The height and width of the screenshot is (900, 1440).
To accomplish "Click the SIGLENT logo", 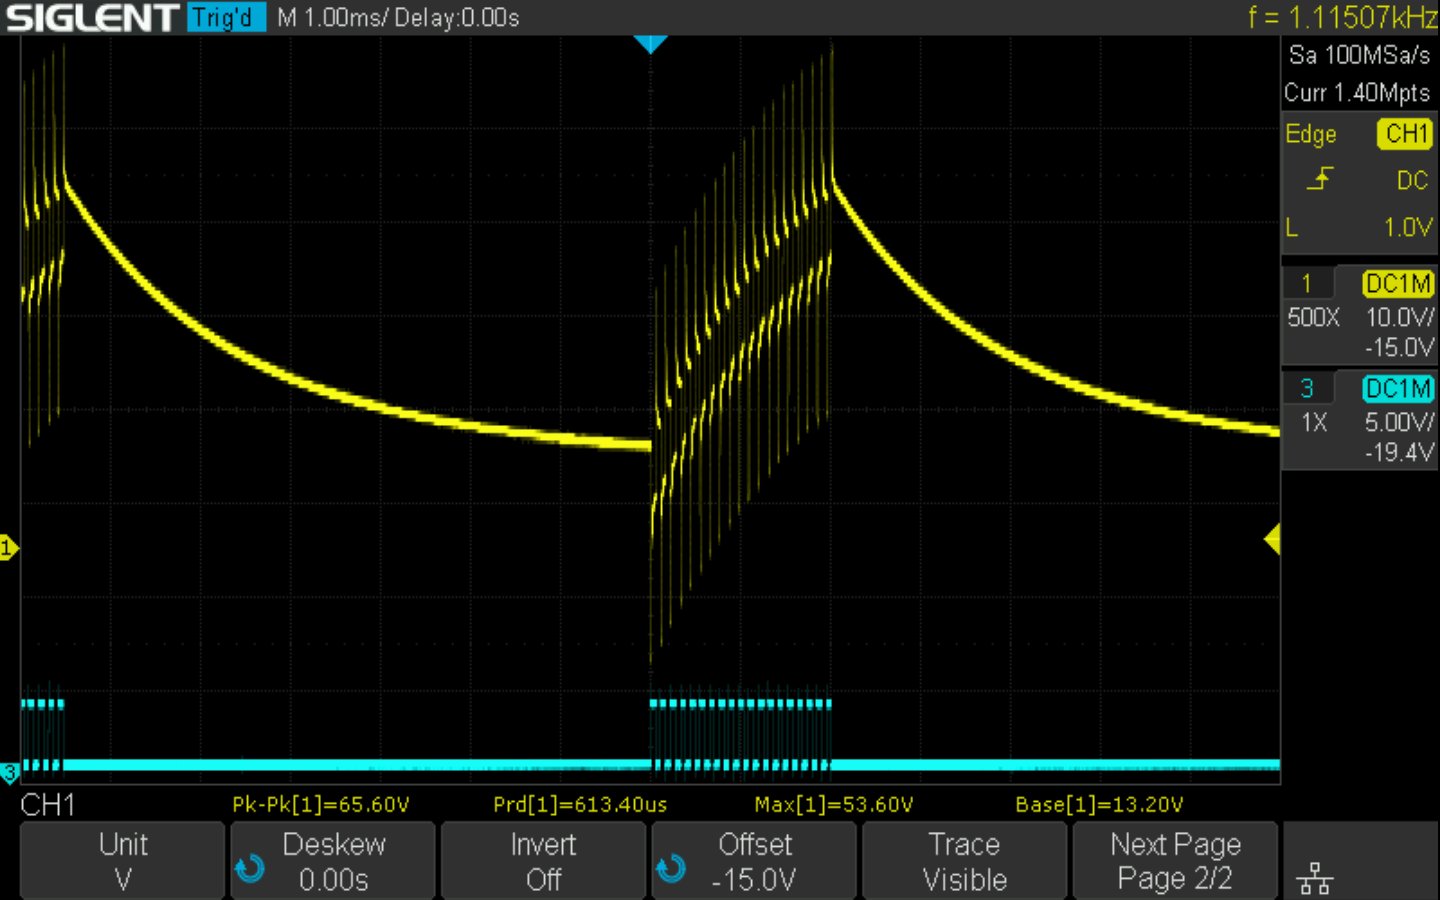I will point(92,17).
